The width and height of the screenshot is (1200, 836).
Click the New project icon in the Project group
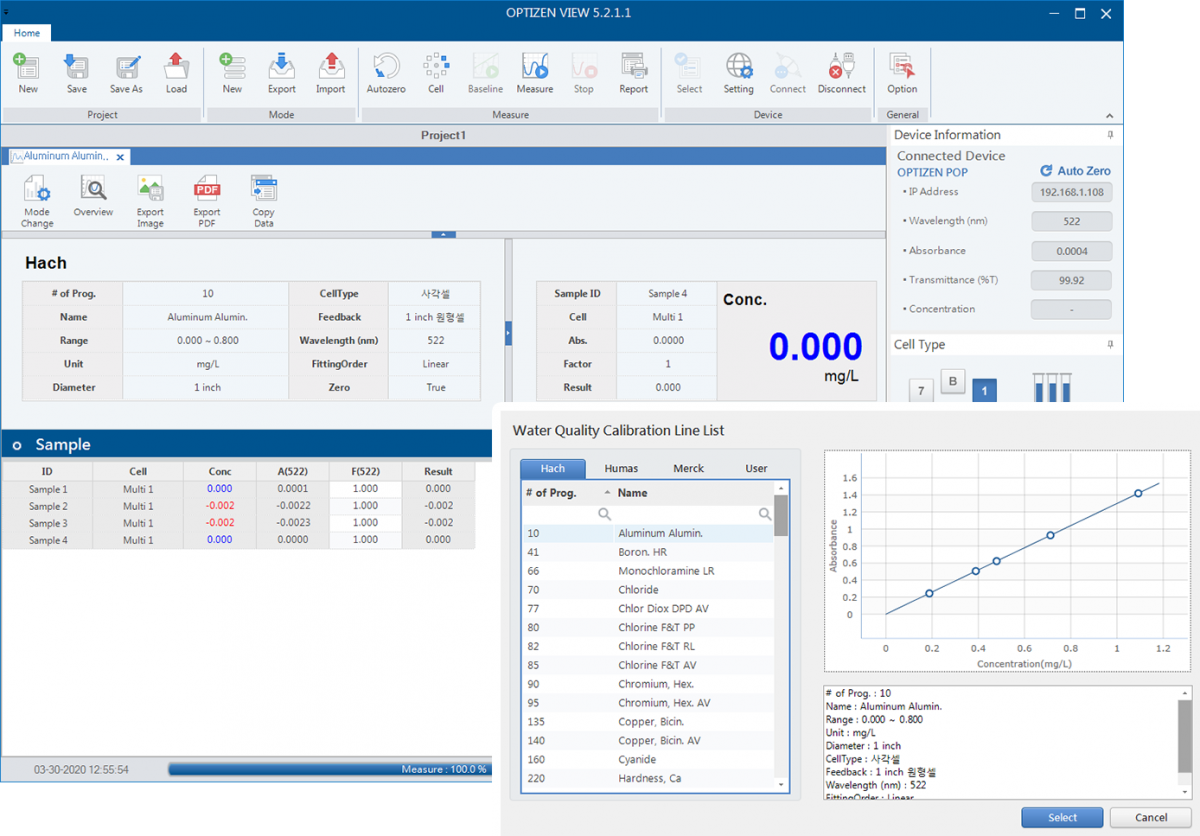click(27, 67)
